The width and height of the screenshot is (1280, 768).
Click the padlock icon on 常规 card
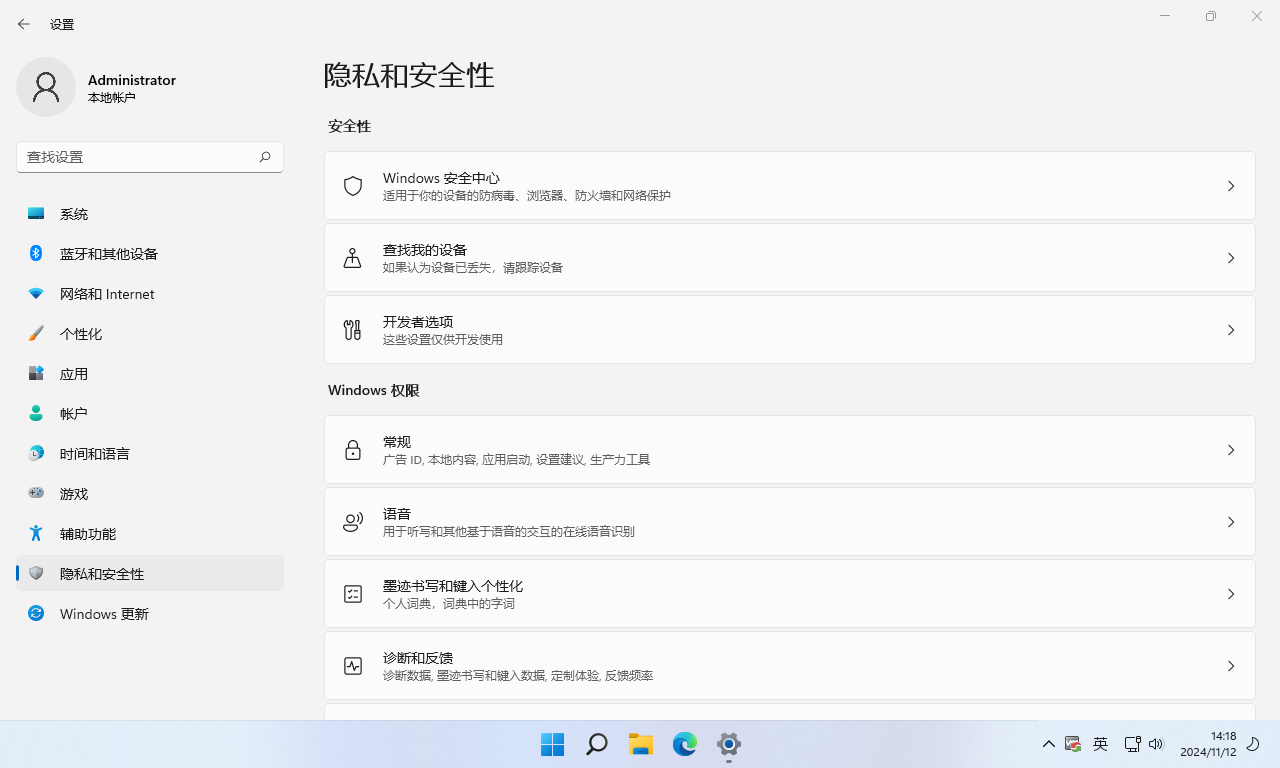pos(353,450)
